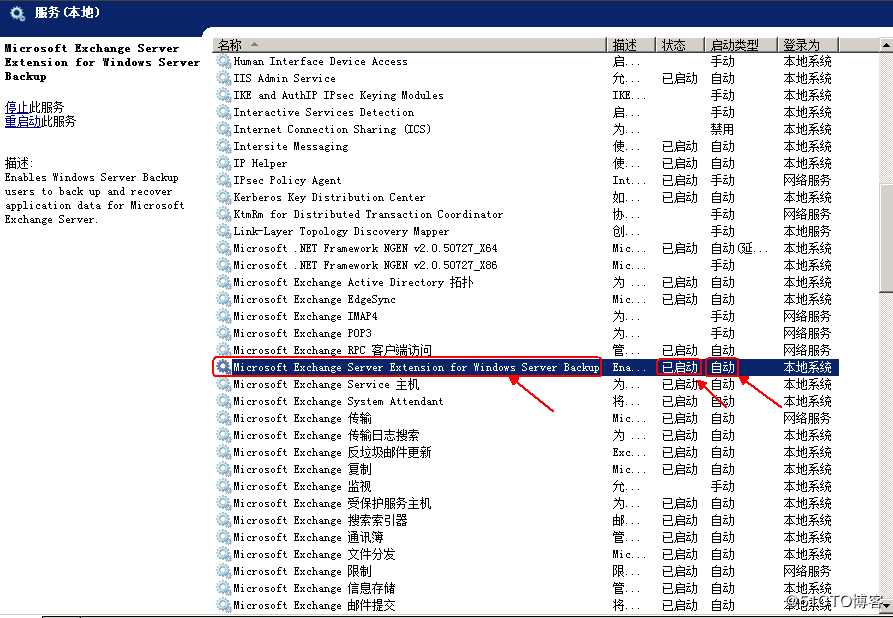Viewport: 893px width, 618px height.
Task: Click 本地服务 logon of Link-Layer Topology row
Action: 807,231
